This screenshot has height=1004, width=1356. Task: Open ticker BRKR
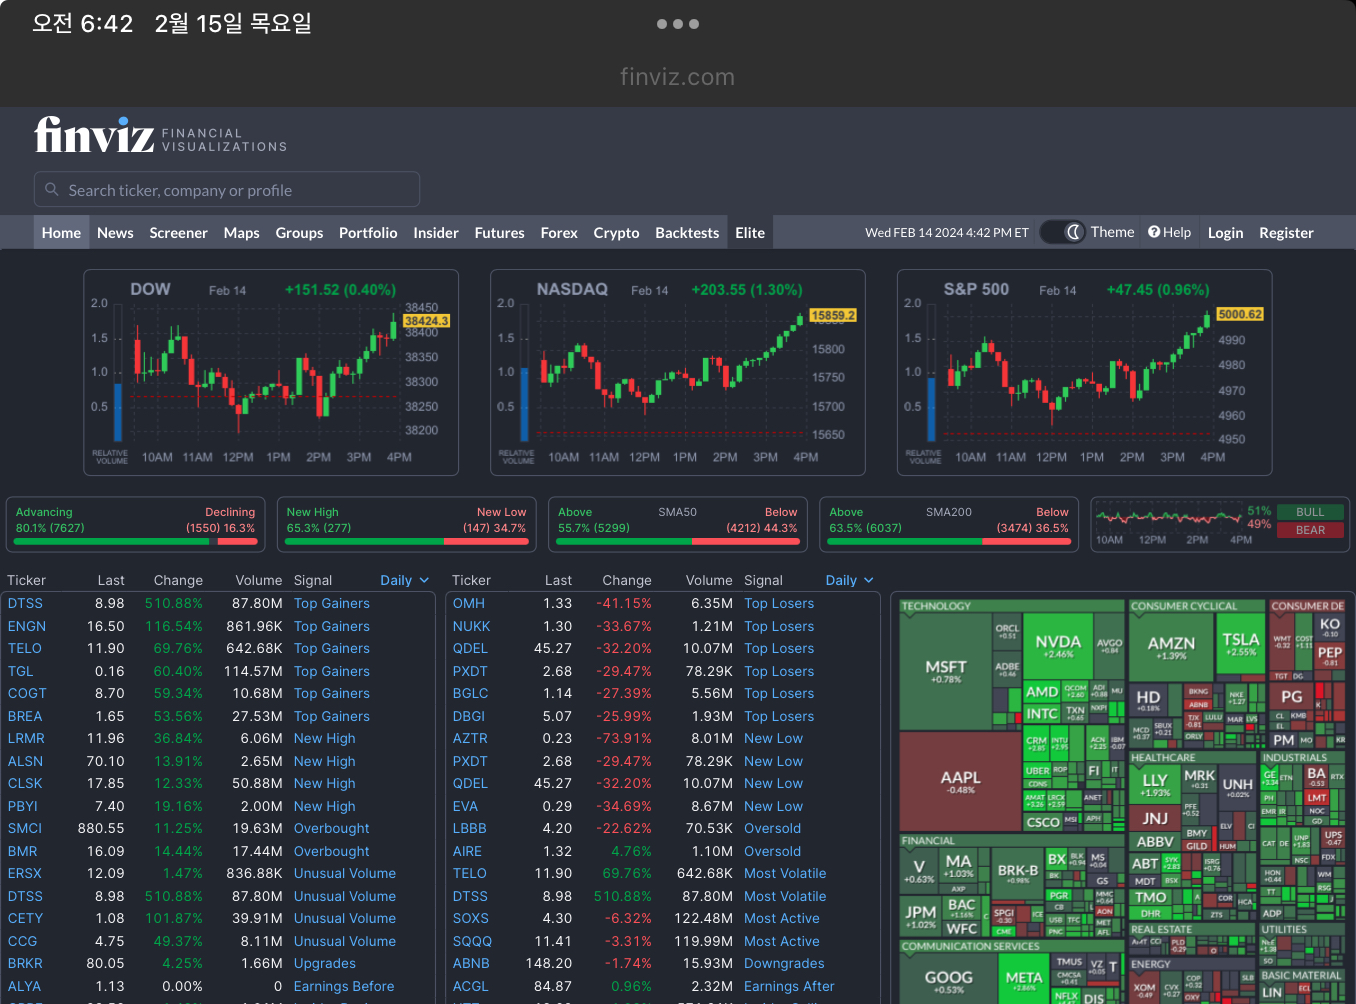(x=25, y=963)
